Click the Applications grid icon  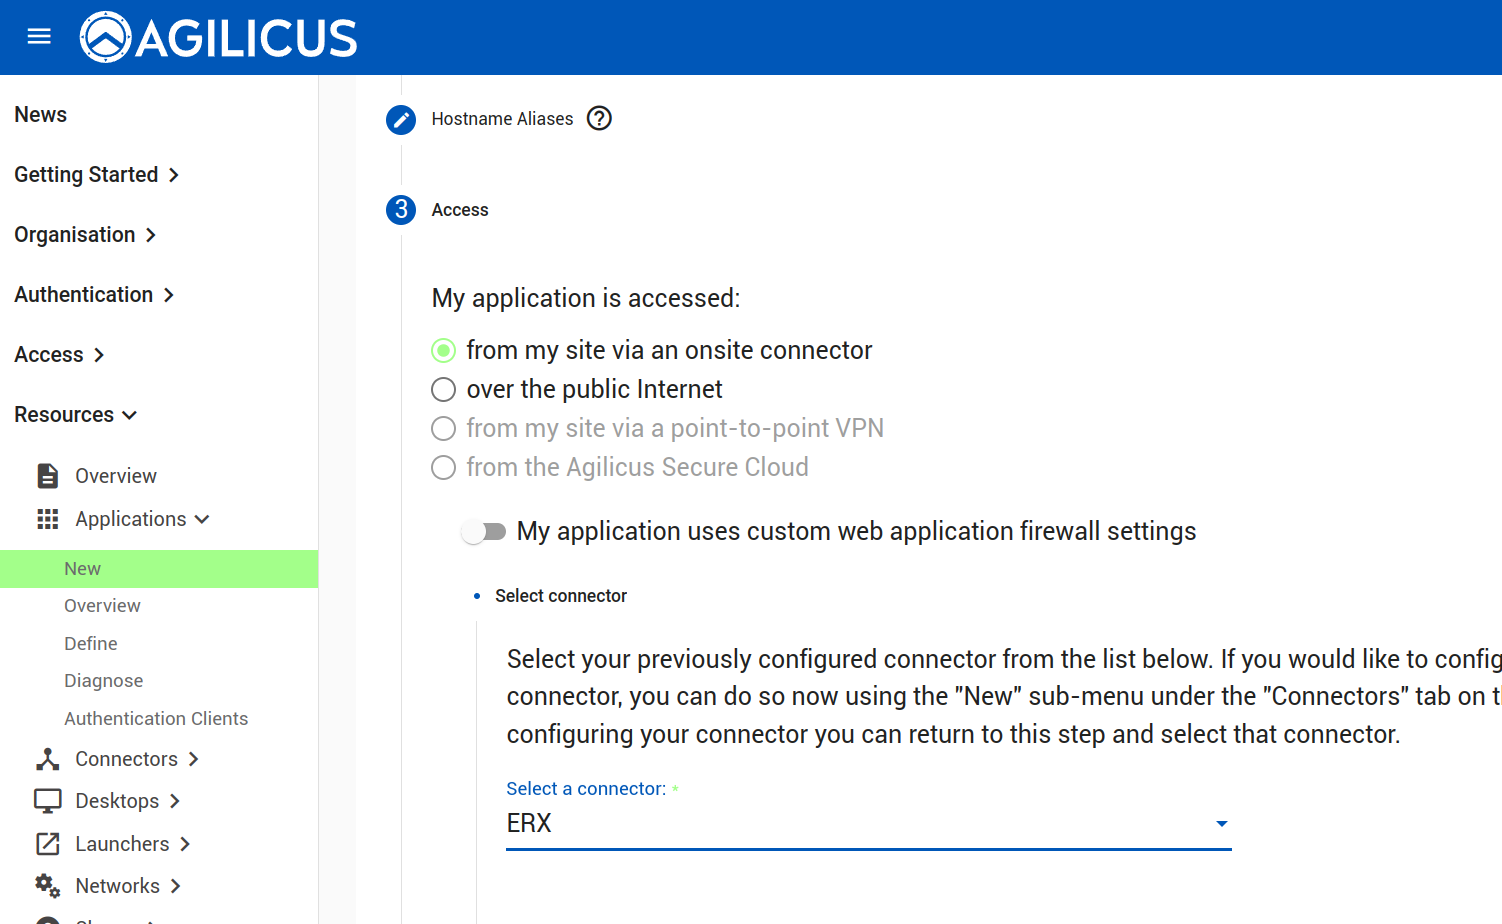tap(47, 519)
